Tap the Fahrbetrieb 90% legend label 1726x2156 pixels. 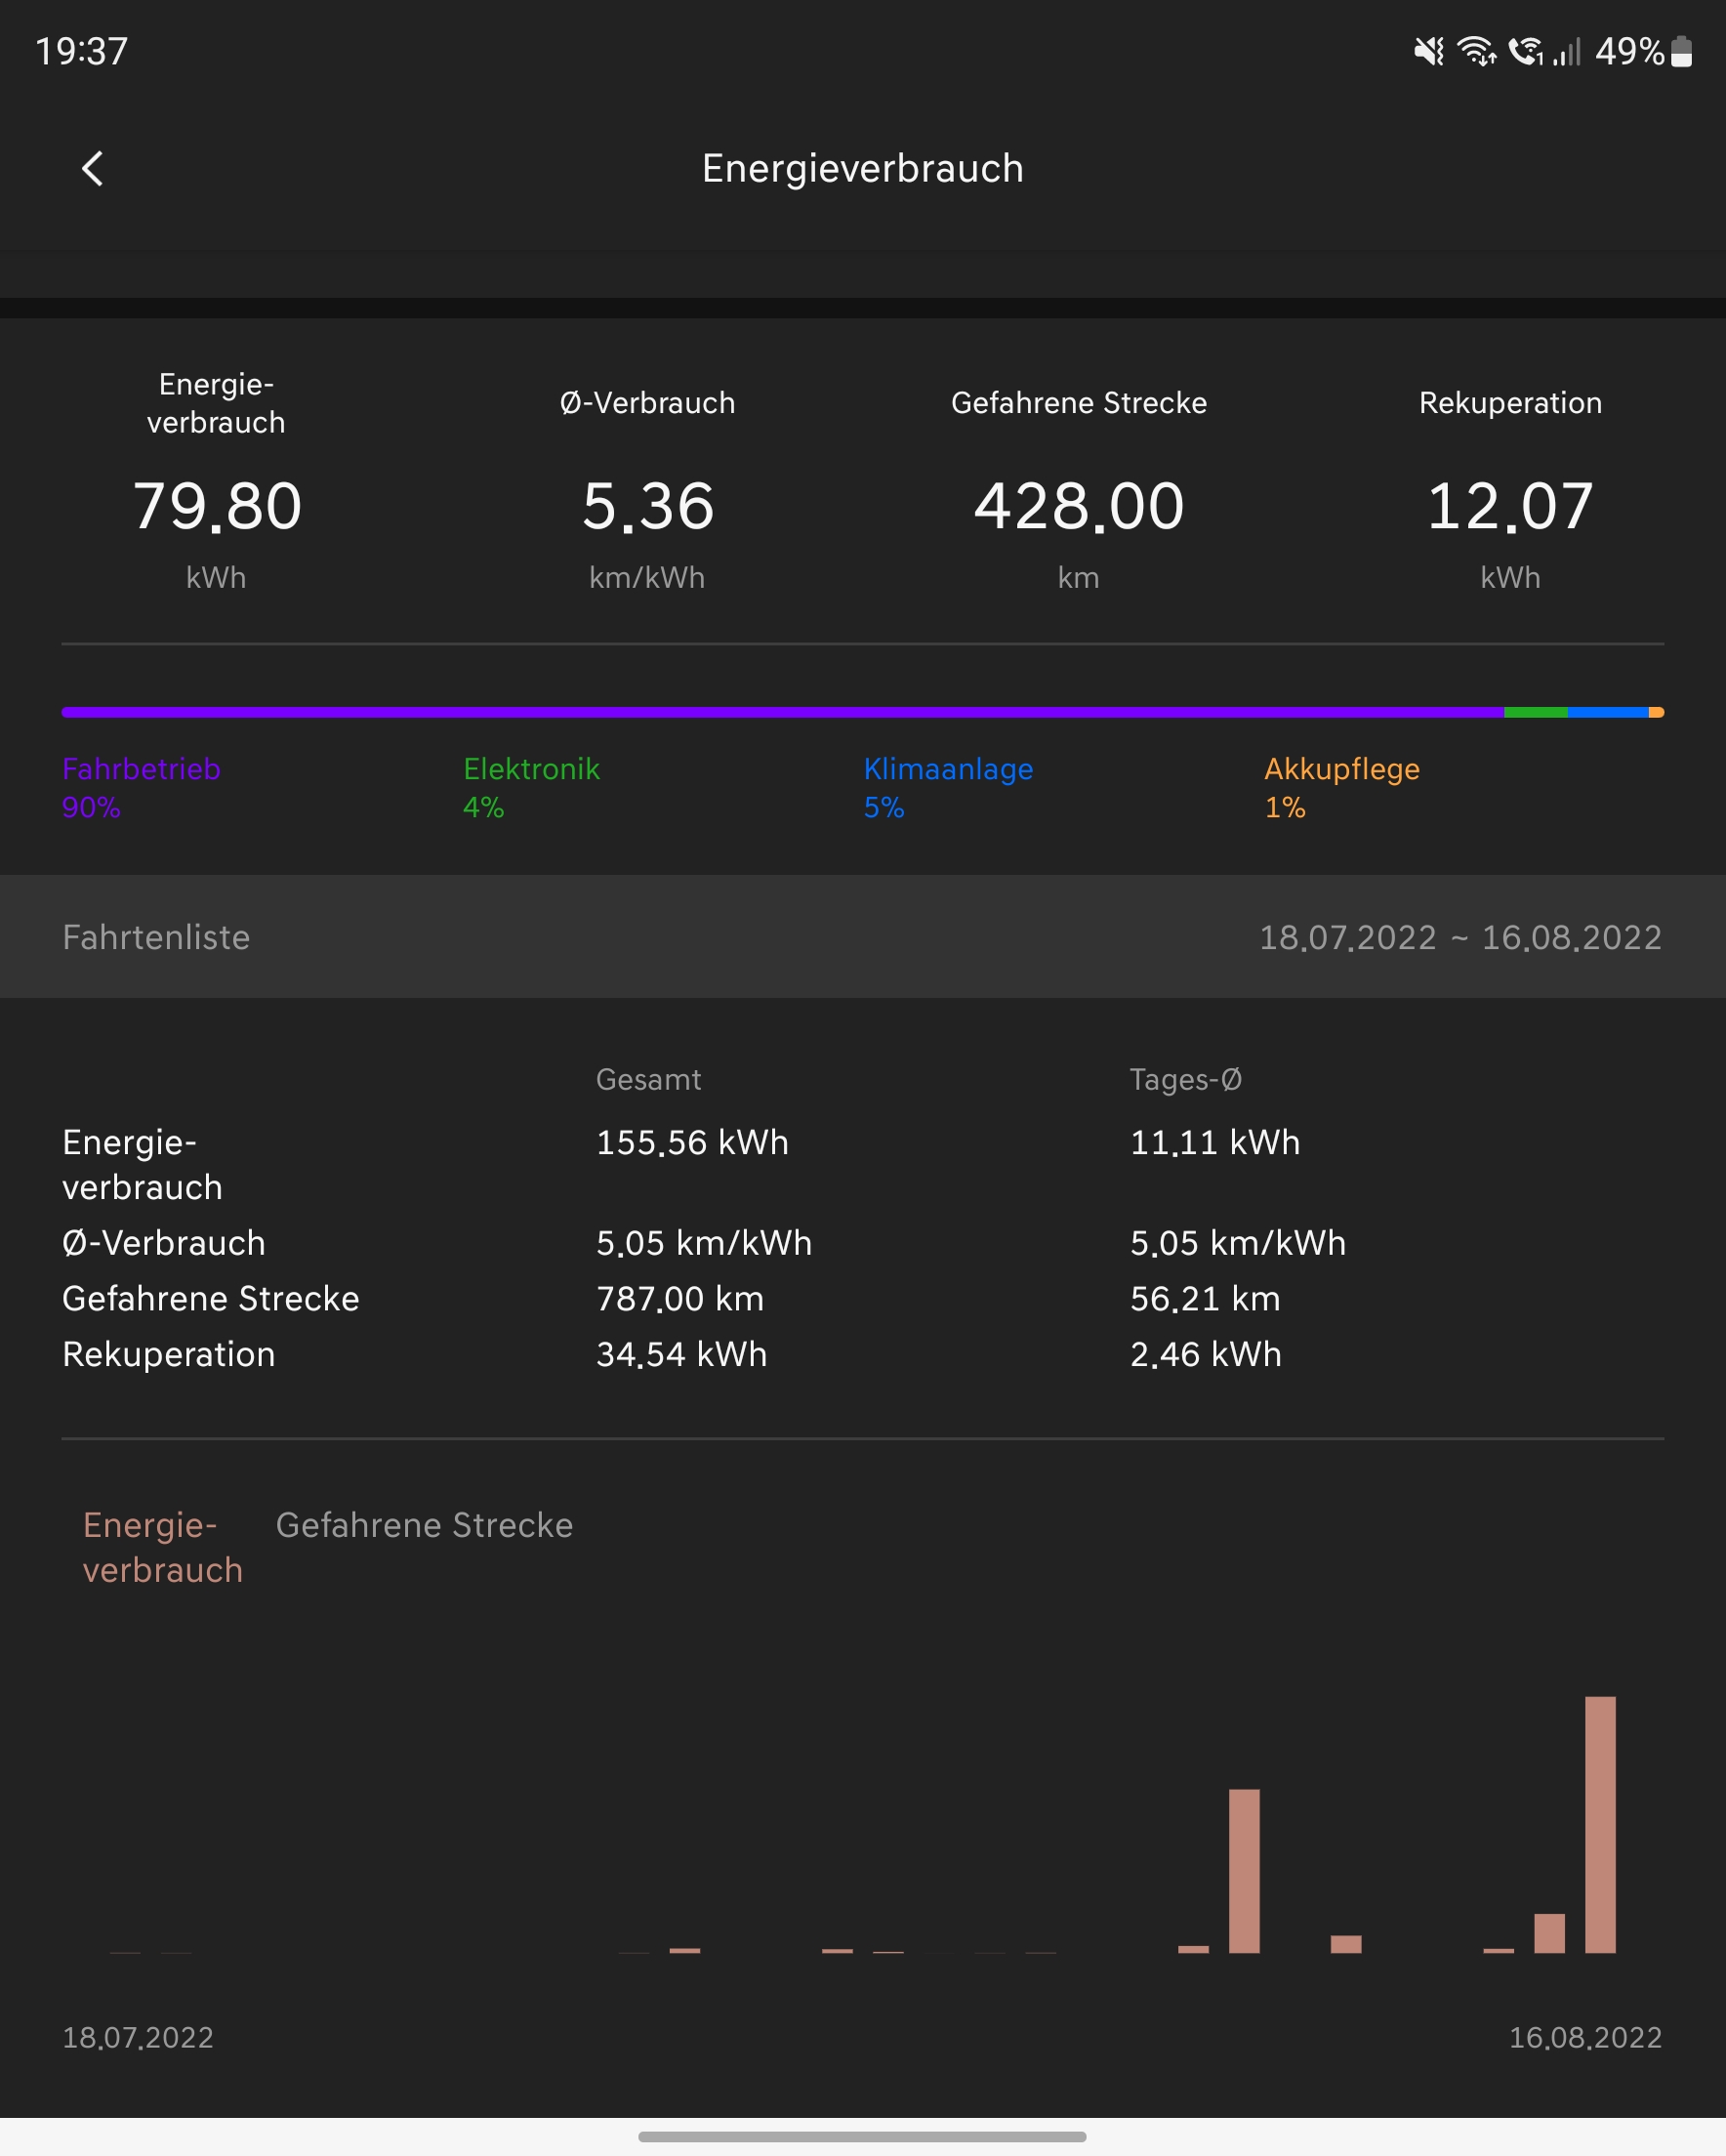click(141, 787)
